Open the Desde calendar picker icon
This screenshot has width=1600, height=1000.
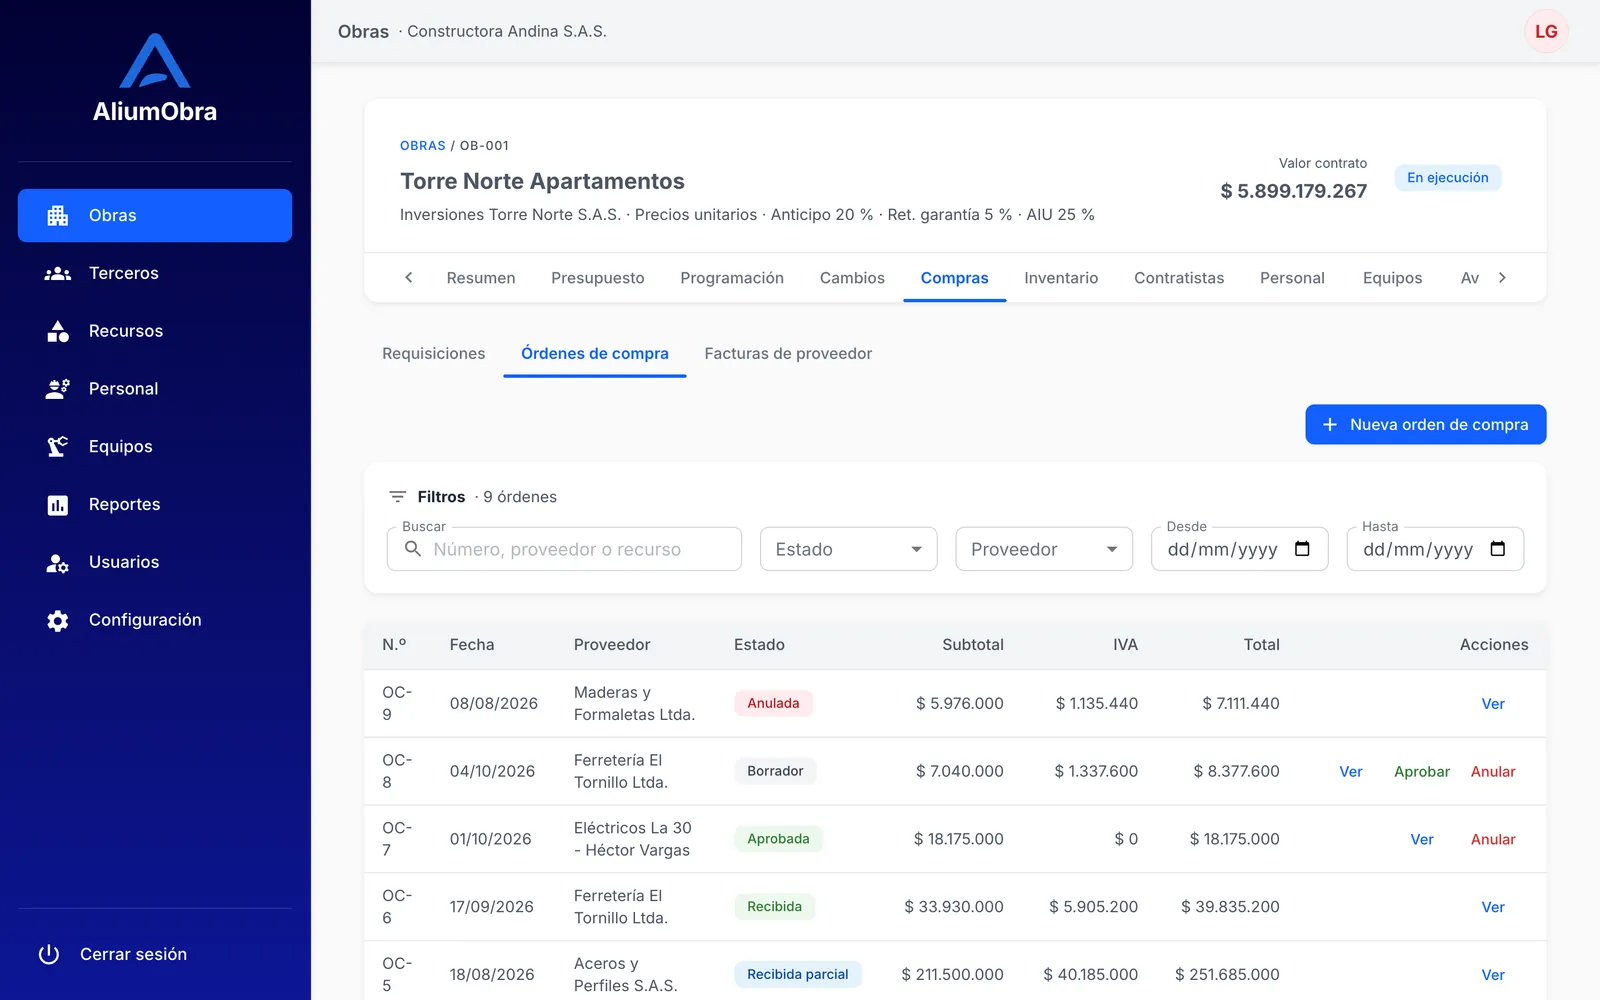(x=1302, y=549)
